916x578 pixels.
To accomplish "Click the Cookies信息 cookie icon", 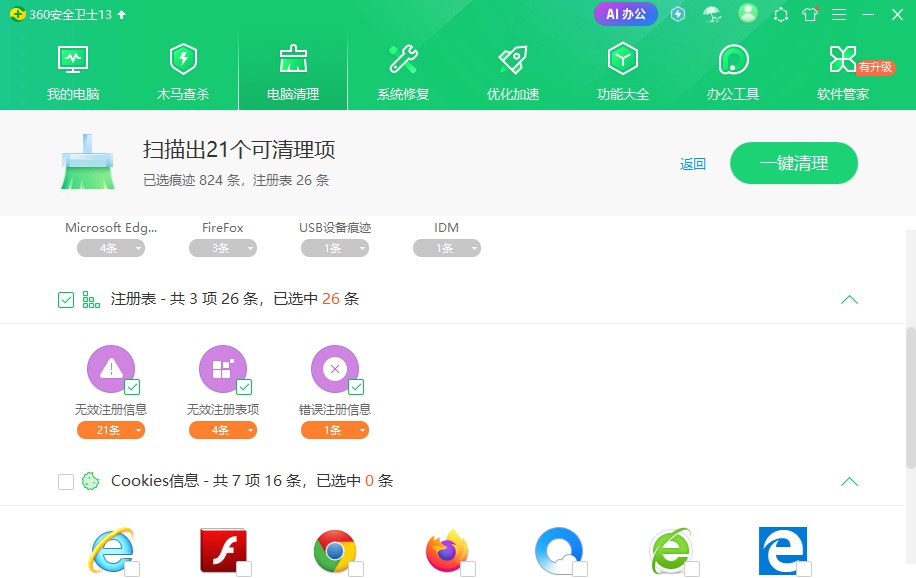I will pyautogui.click(x=91, y=481).
